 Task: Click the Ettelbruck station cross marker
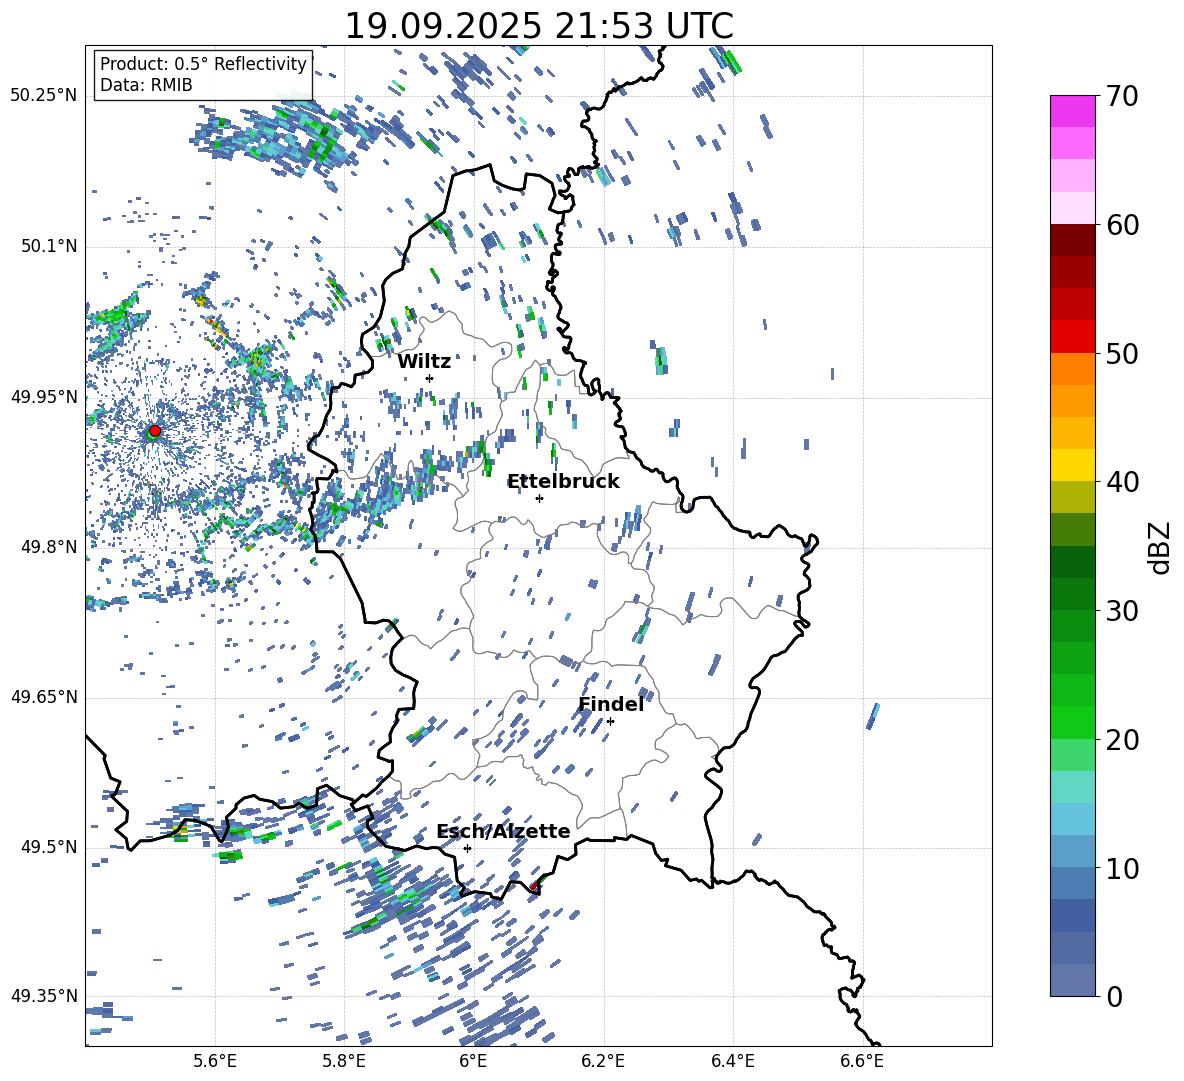539,498
